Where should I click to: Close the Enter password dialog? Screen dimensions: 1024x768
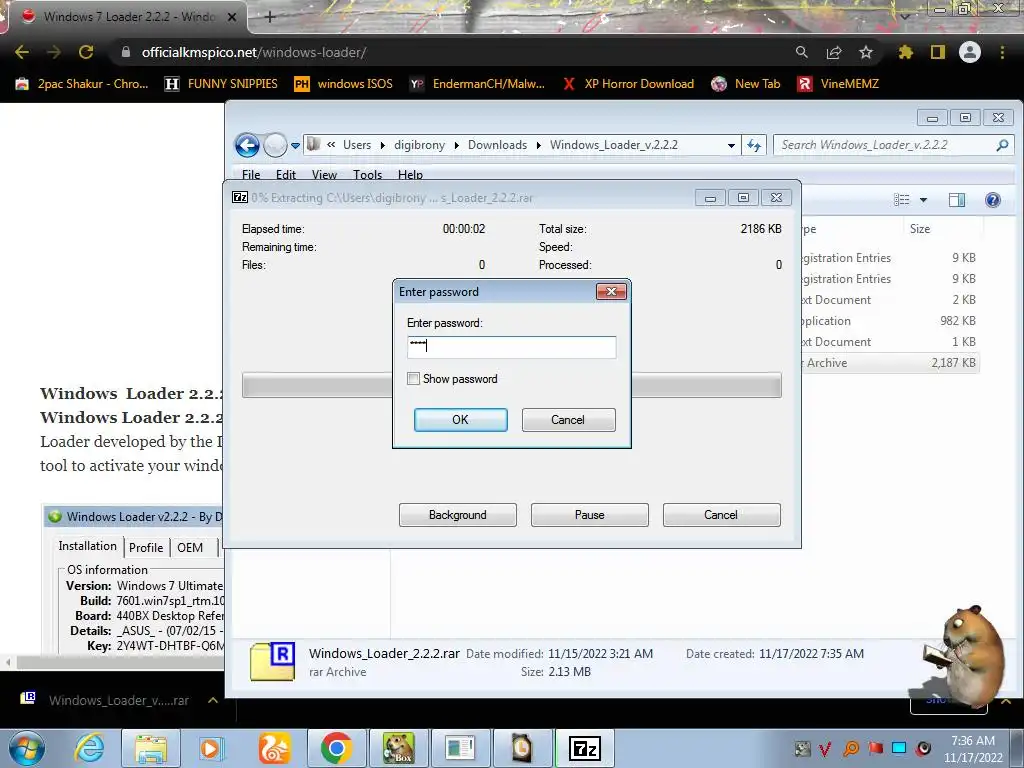point(611,291)
